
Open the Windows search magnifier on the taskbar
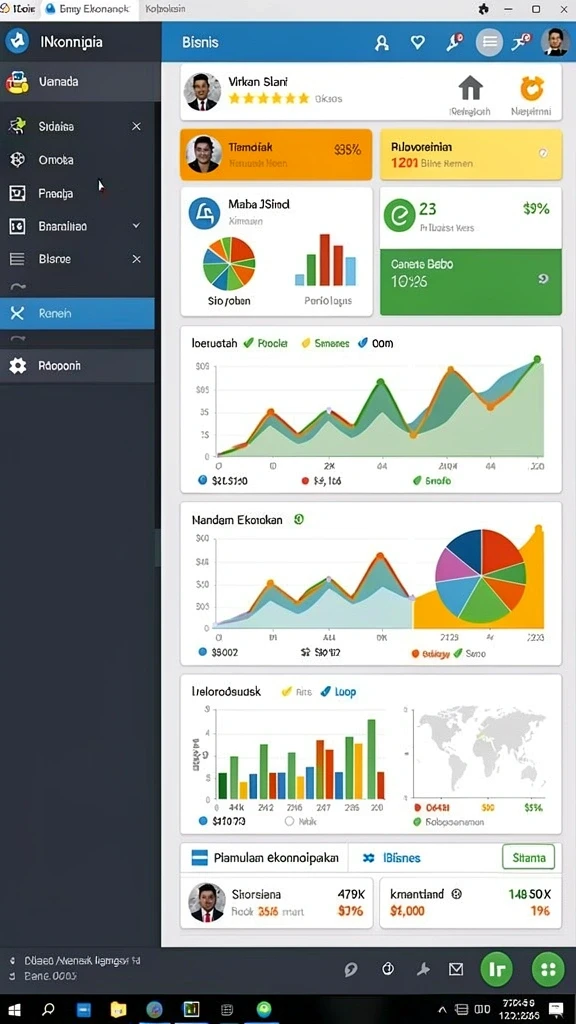tap(48, 1009)
